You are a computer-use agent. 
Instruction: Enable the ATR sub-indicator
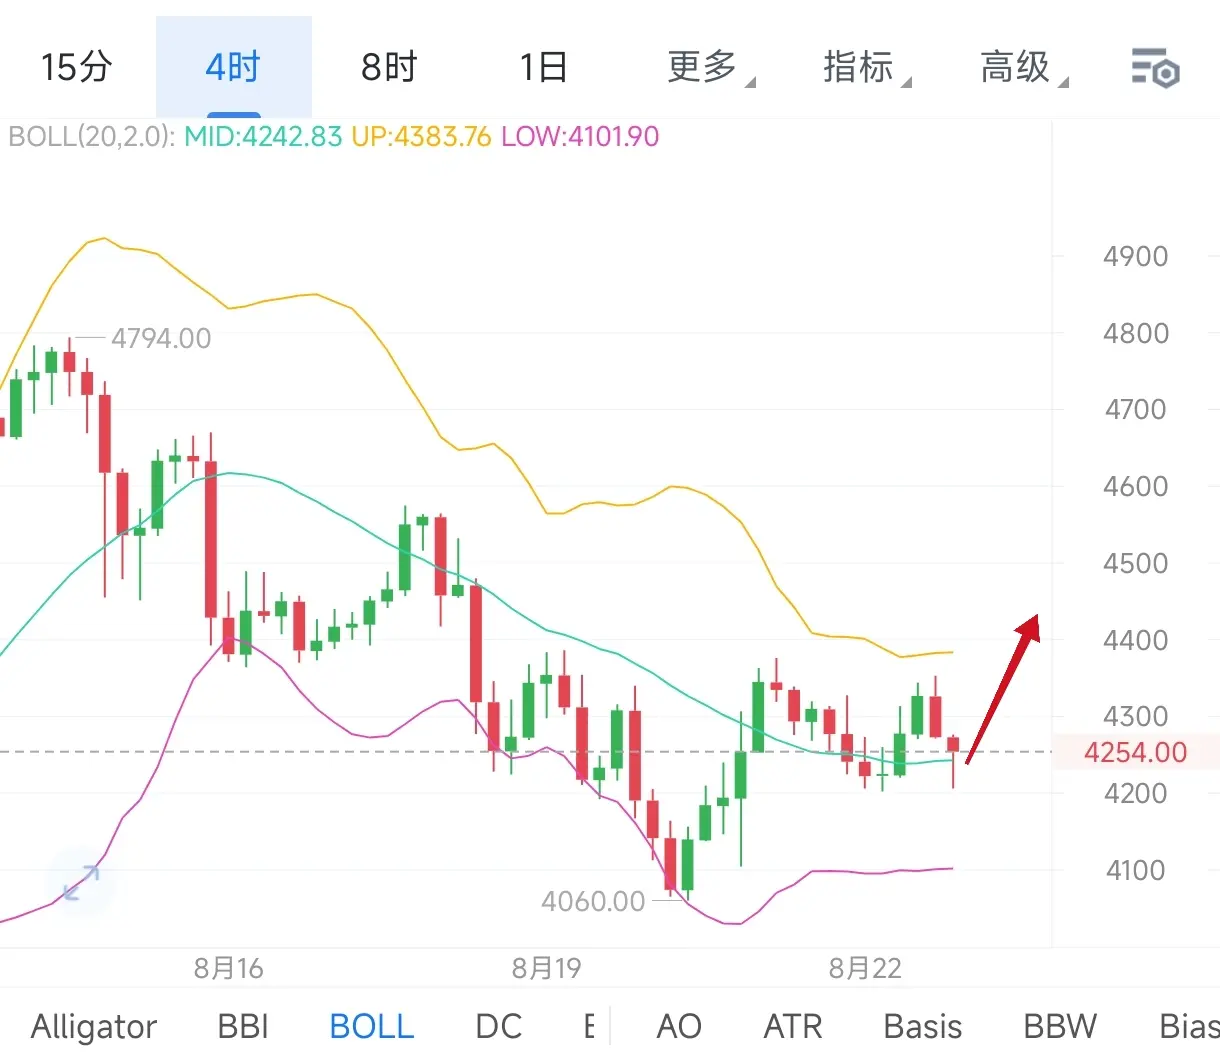click(793, 1026)
